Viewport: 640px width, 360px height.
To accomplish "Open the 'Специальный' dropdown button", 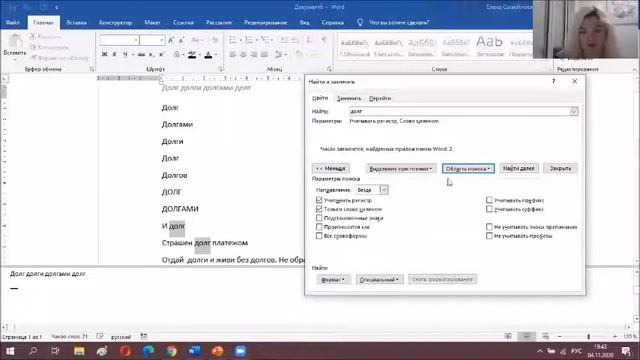I will point(380,280).
